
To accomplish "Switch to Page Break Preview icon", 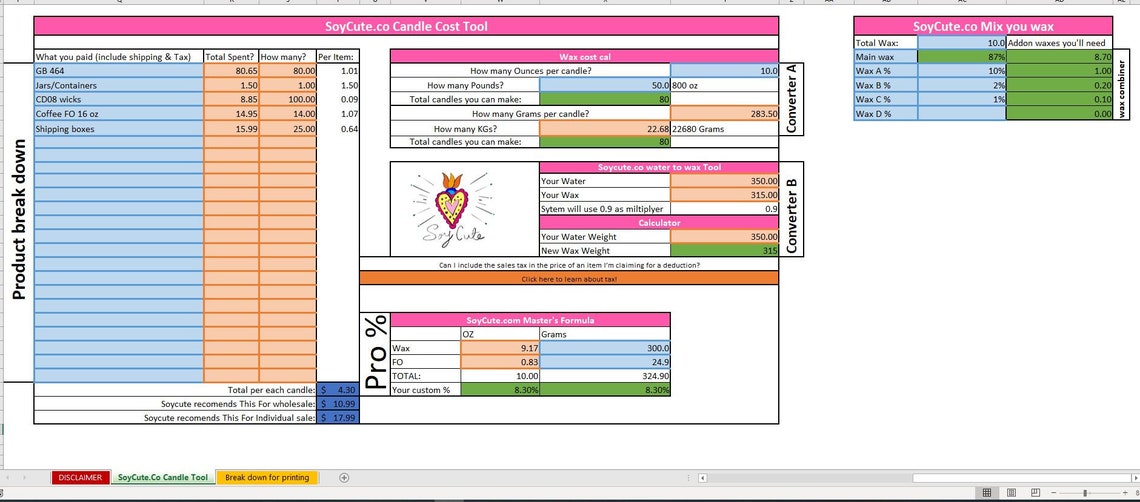I will 1035,493.
